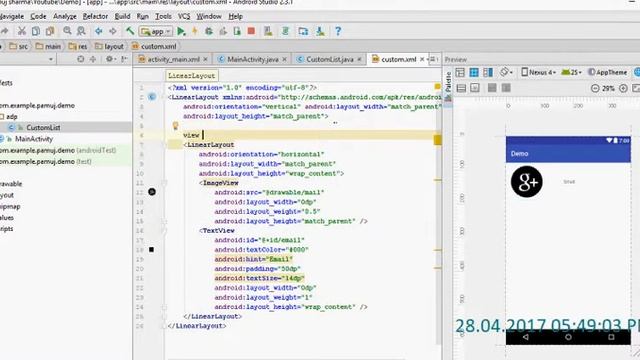Click the Copy icon in toolbar
The height and width of the screenshot is (360, 640).
(x=36, y=31)
